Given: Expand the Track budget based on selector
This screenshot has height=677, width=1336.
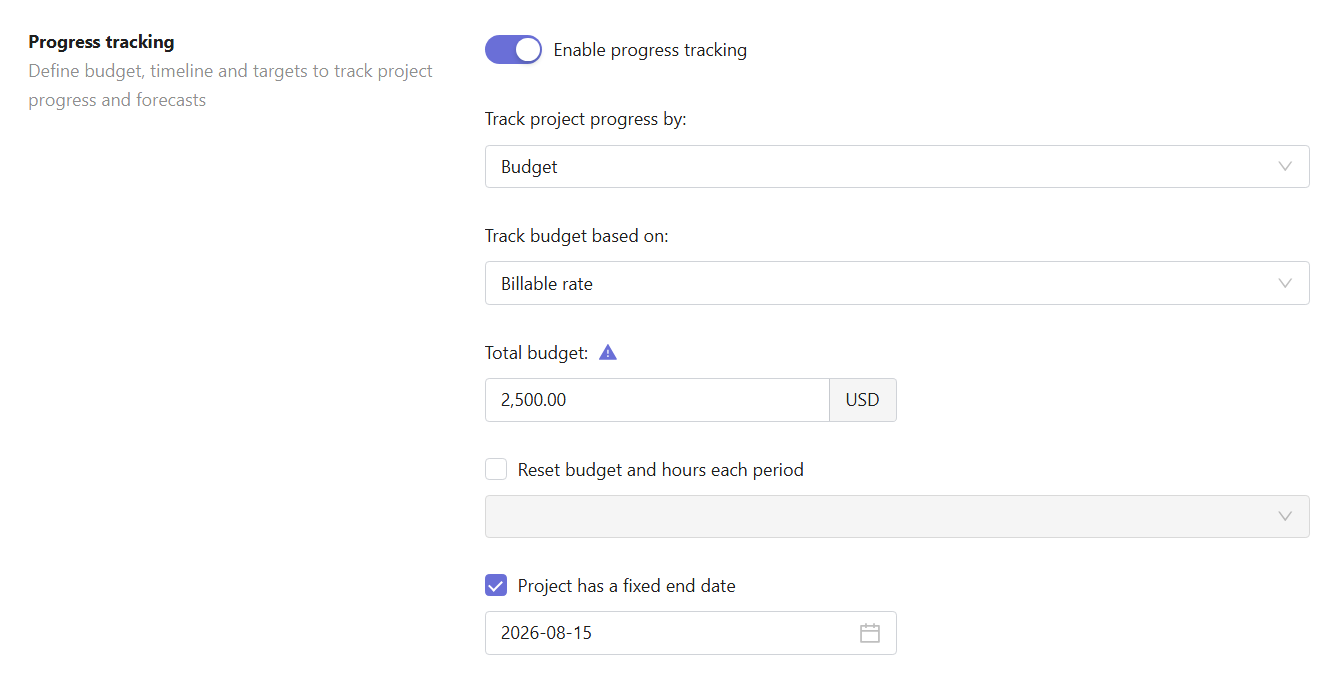Looking at the screenshot, I should coord(897,283).
